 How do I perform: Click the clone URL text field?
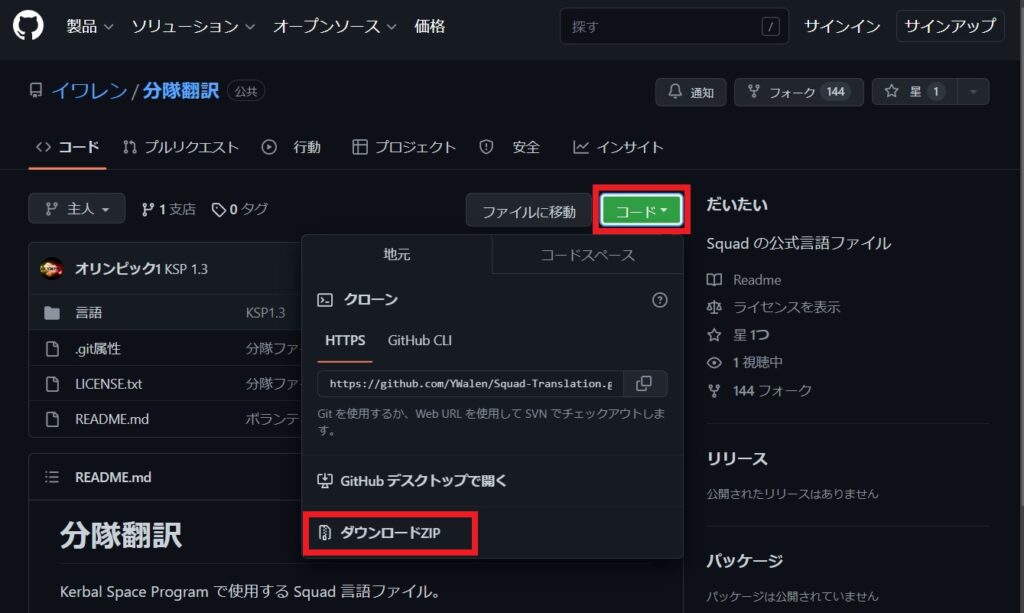pyautogui.click(x=470, y=384)
